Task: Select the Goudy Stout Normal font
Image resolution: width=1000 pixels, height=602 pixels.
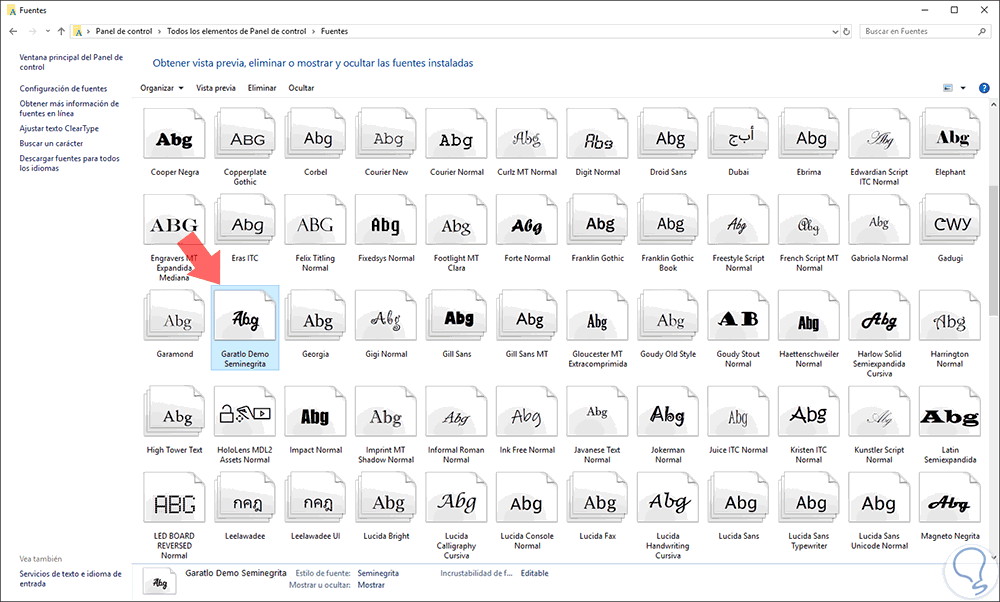Action: tap(739, 320)
